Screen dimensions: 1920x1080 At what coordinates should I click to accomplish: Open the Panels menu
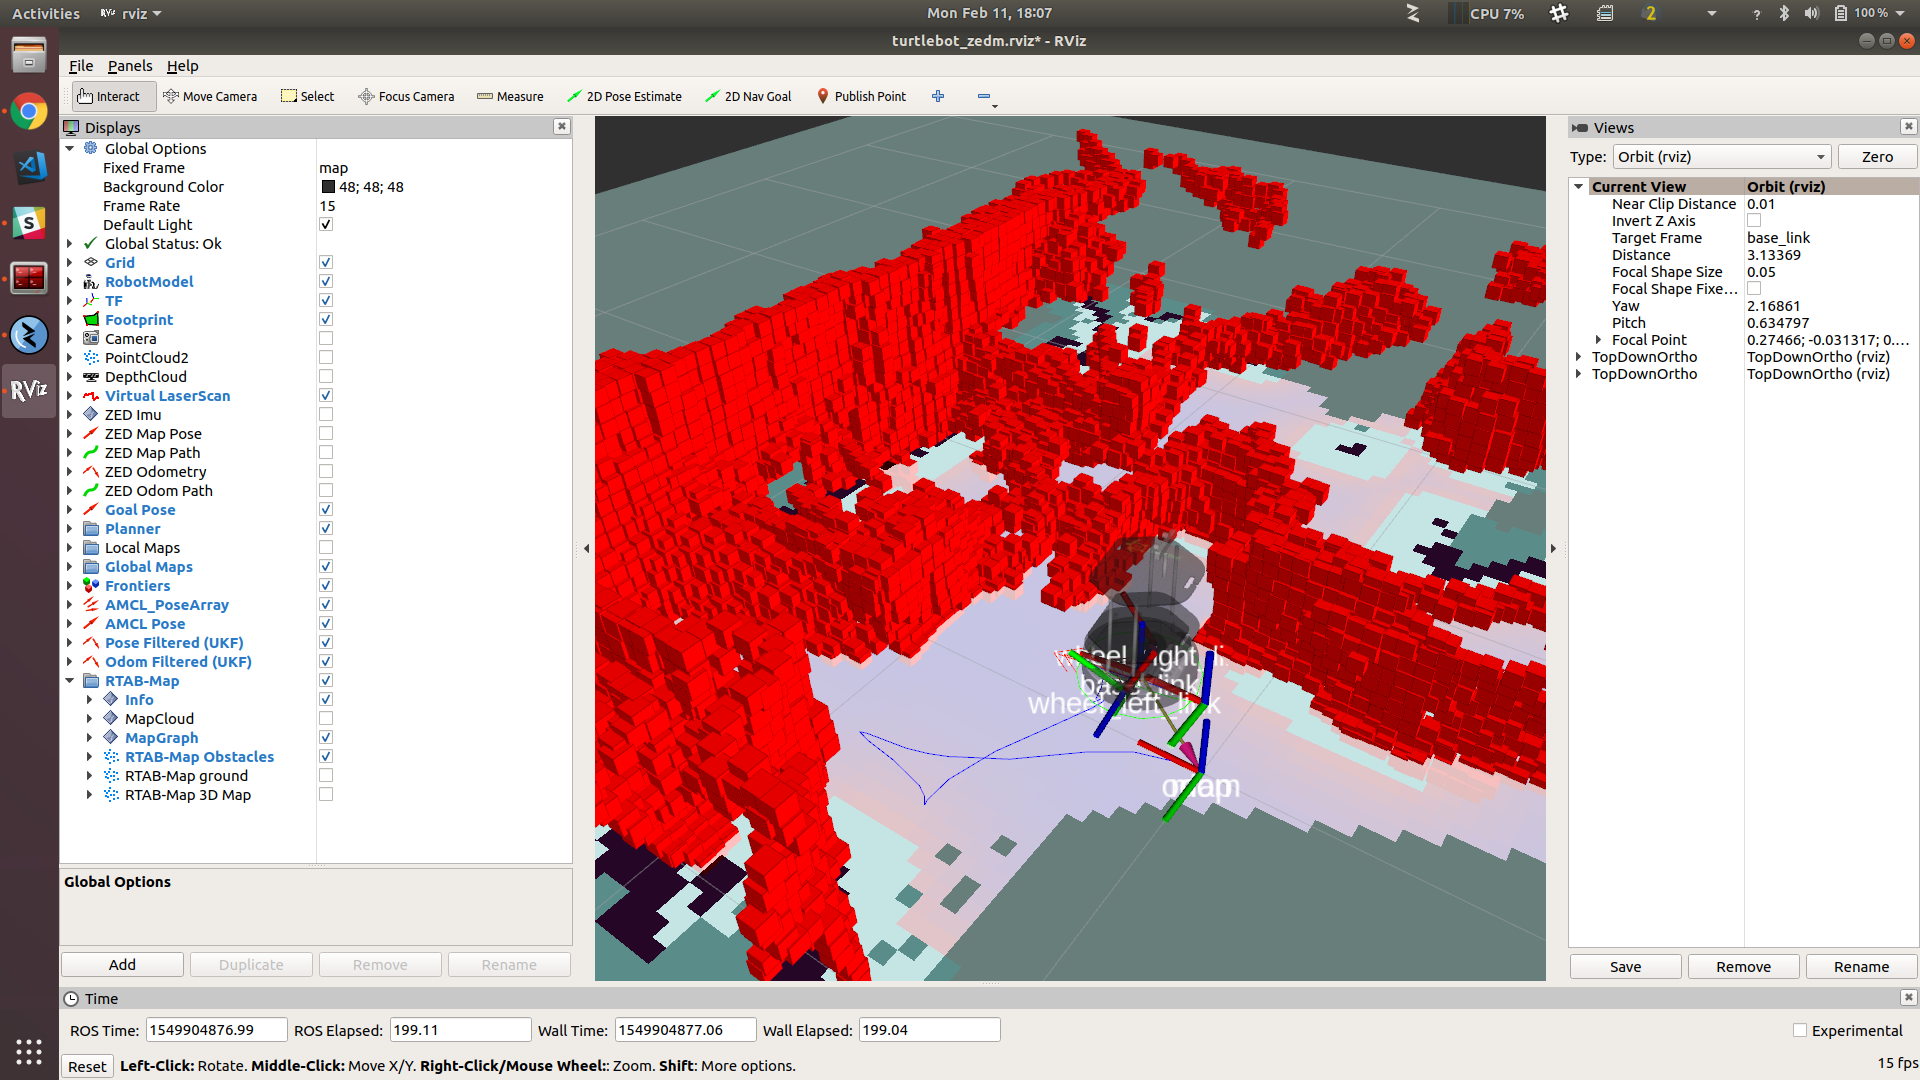(130, 66)
